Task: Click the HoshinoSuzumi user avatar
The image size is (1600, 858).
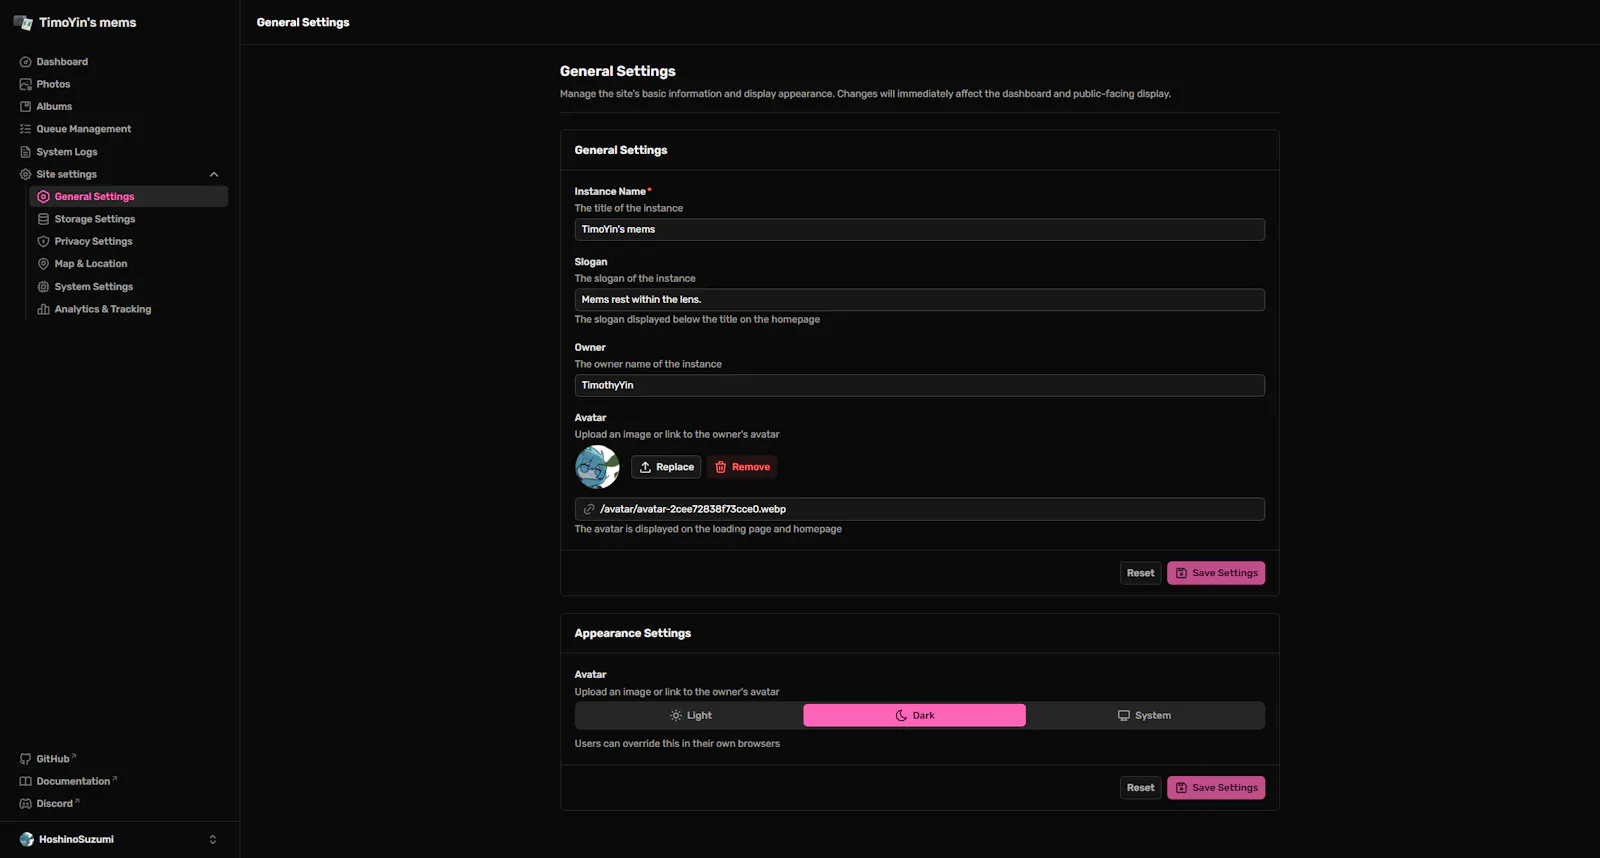Action: pos(27,840)
